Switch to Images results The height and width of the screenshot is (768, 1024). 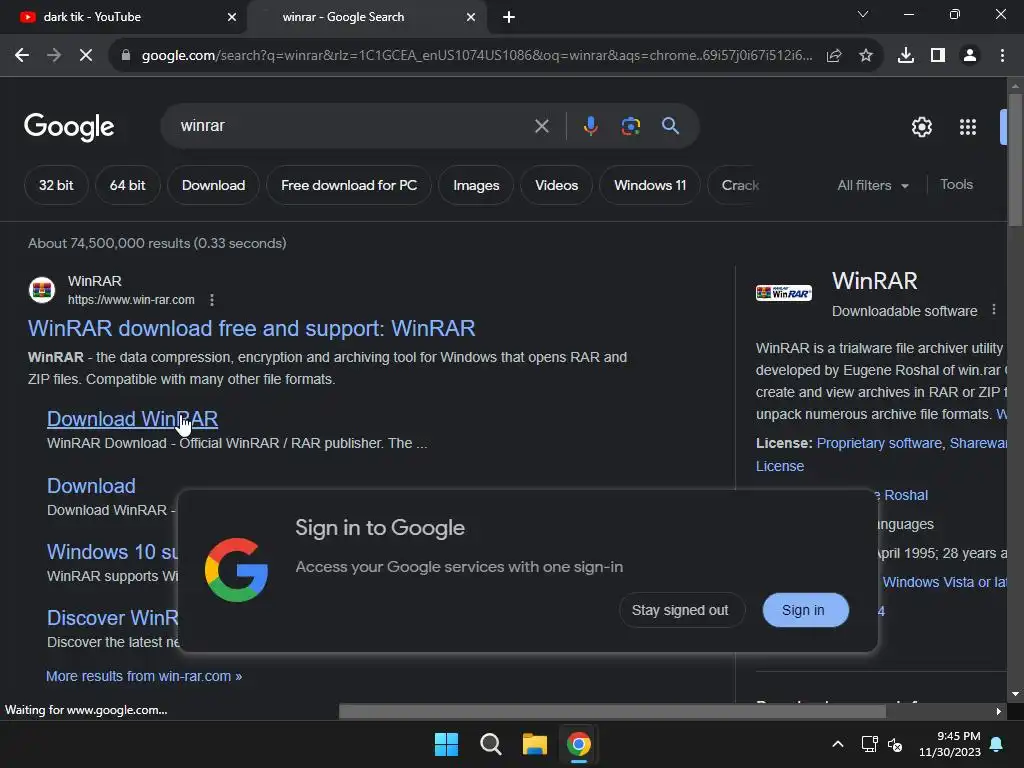click(476, 185)
